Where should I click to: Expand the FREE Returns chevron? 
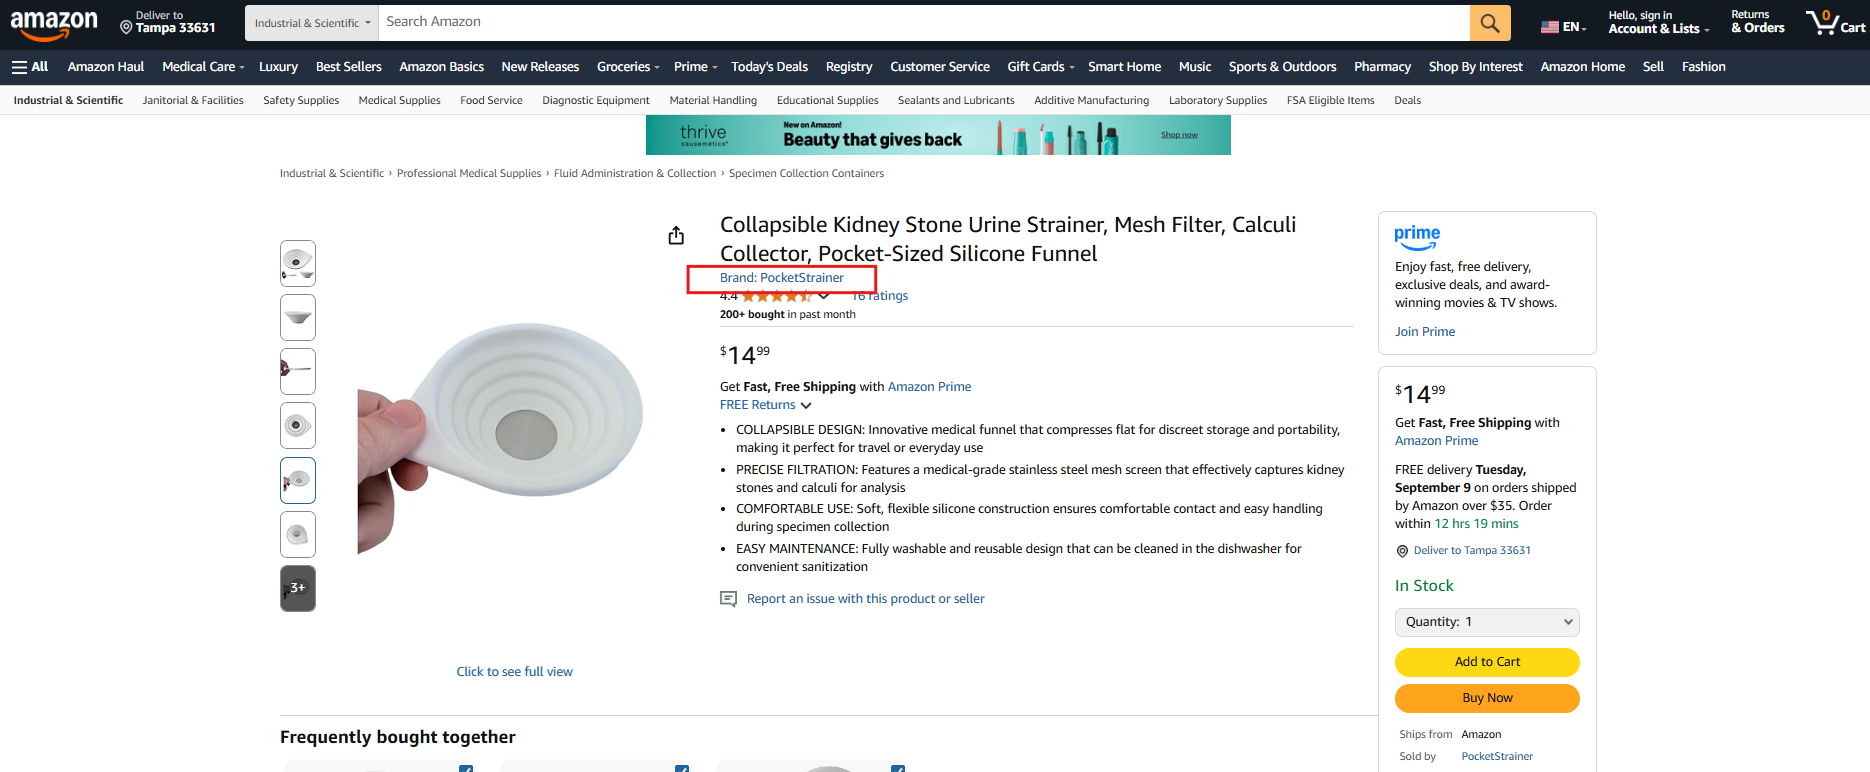click(x=806, y=406)
